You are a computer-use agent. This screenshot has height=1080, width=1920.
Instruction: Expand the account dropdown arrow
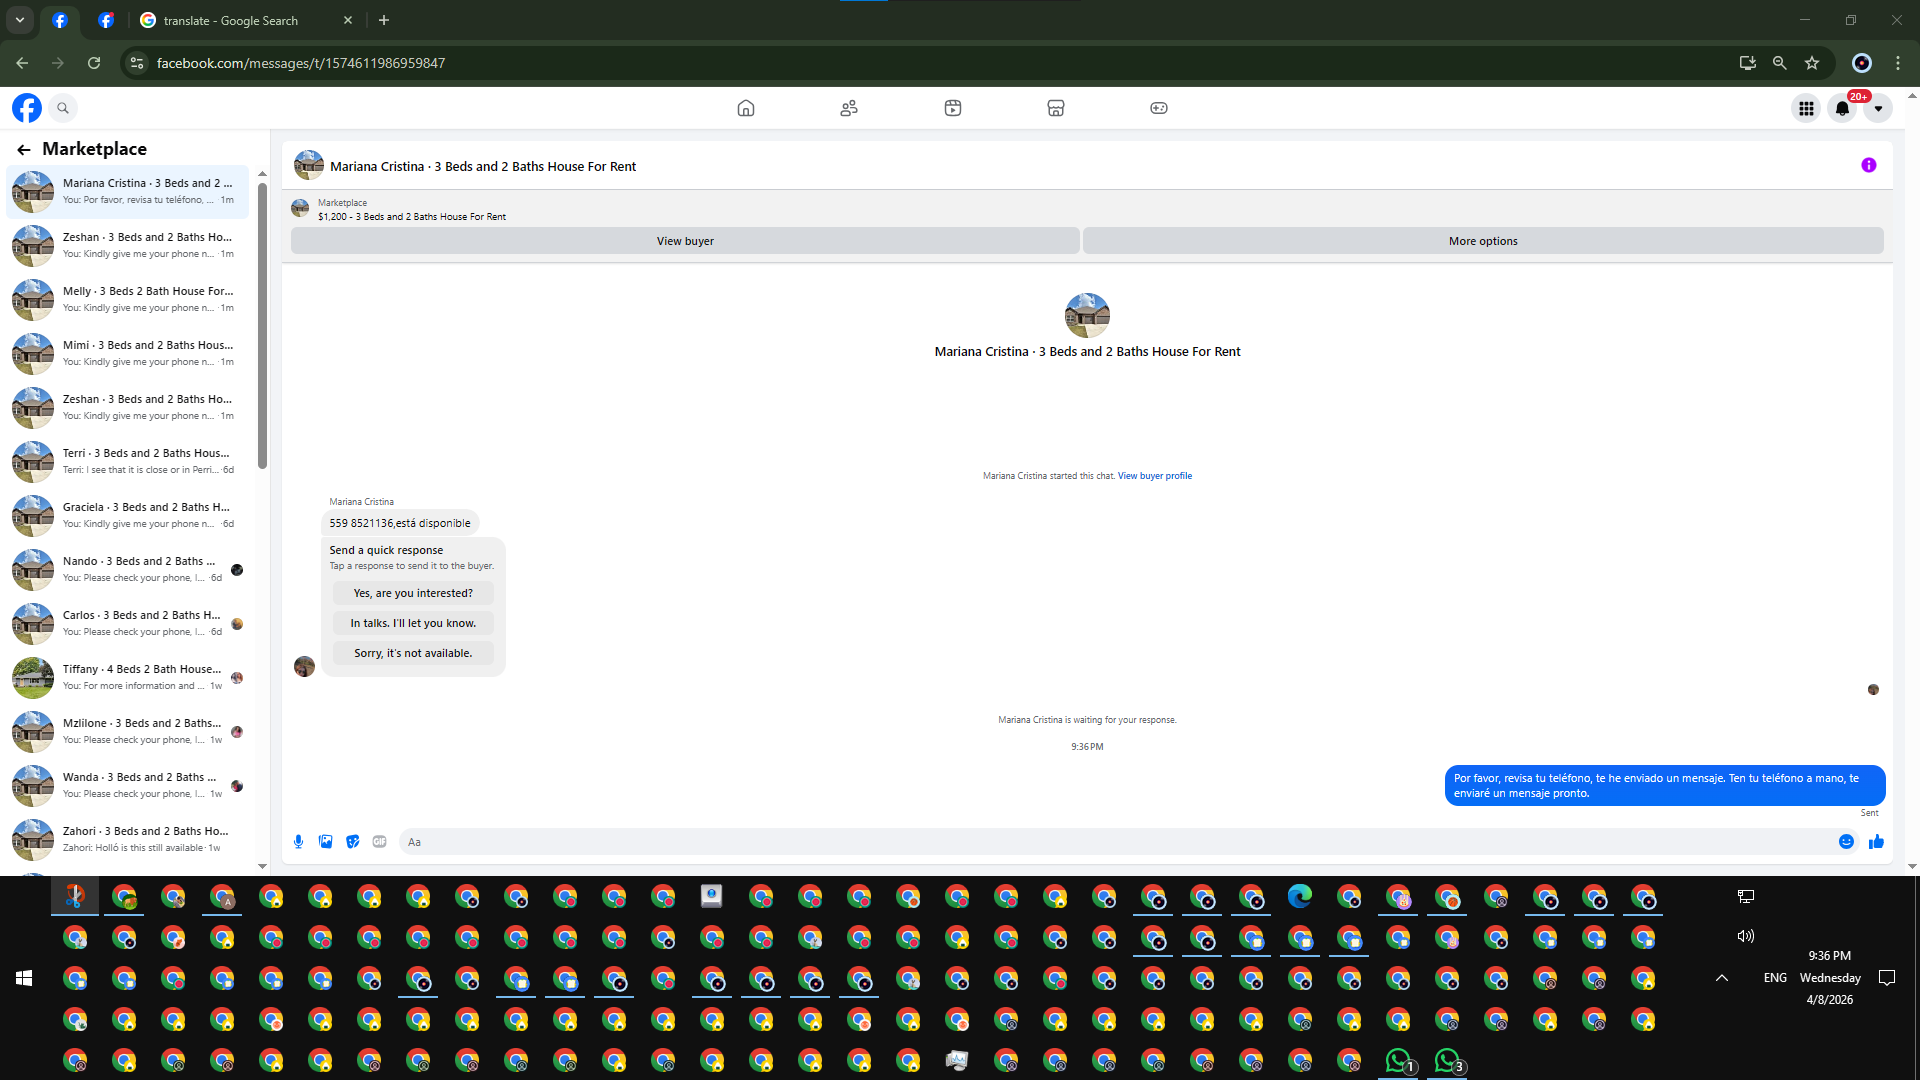coord(1878,109)
